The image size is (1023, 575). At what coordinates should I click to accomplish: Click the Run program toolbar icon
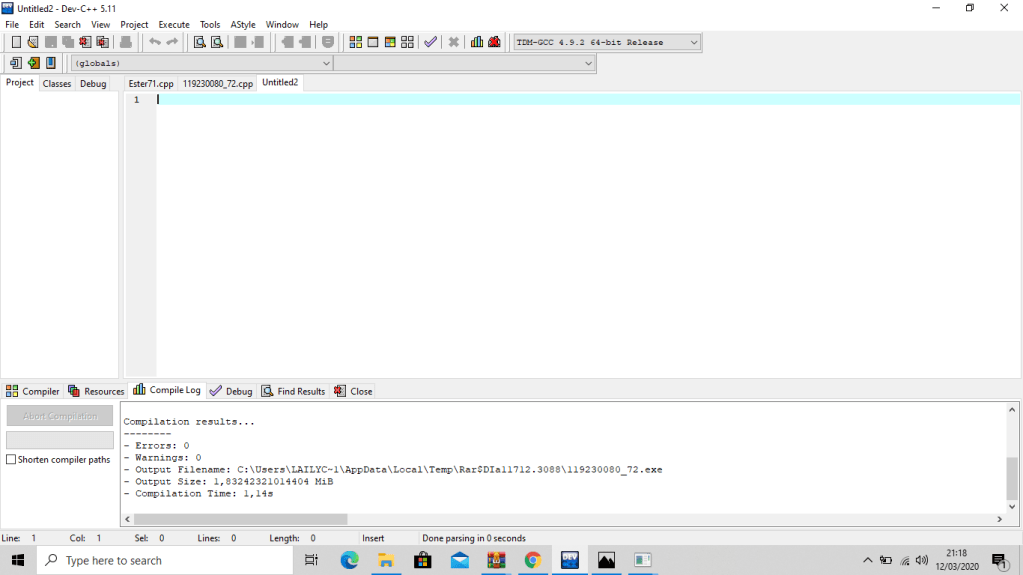pyautogui.click(x=373, y=42)
